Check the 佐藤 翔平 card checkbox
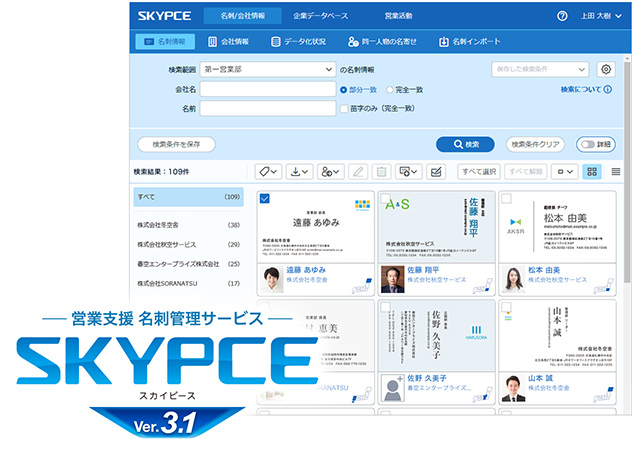 (385, 198)
